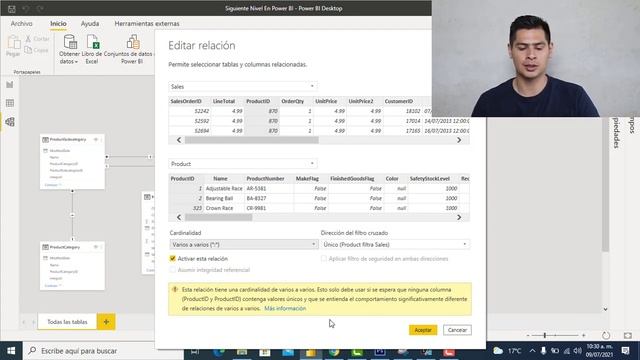Viewport: 640px width, 360px height.
Task: Click the Pegar clipboard icon
Action: 13,42
